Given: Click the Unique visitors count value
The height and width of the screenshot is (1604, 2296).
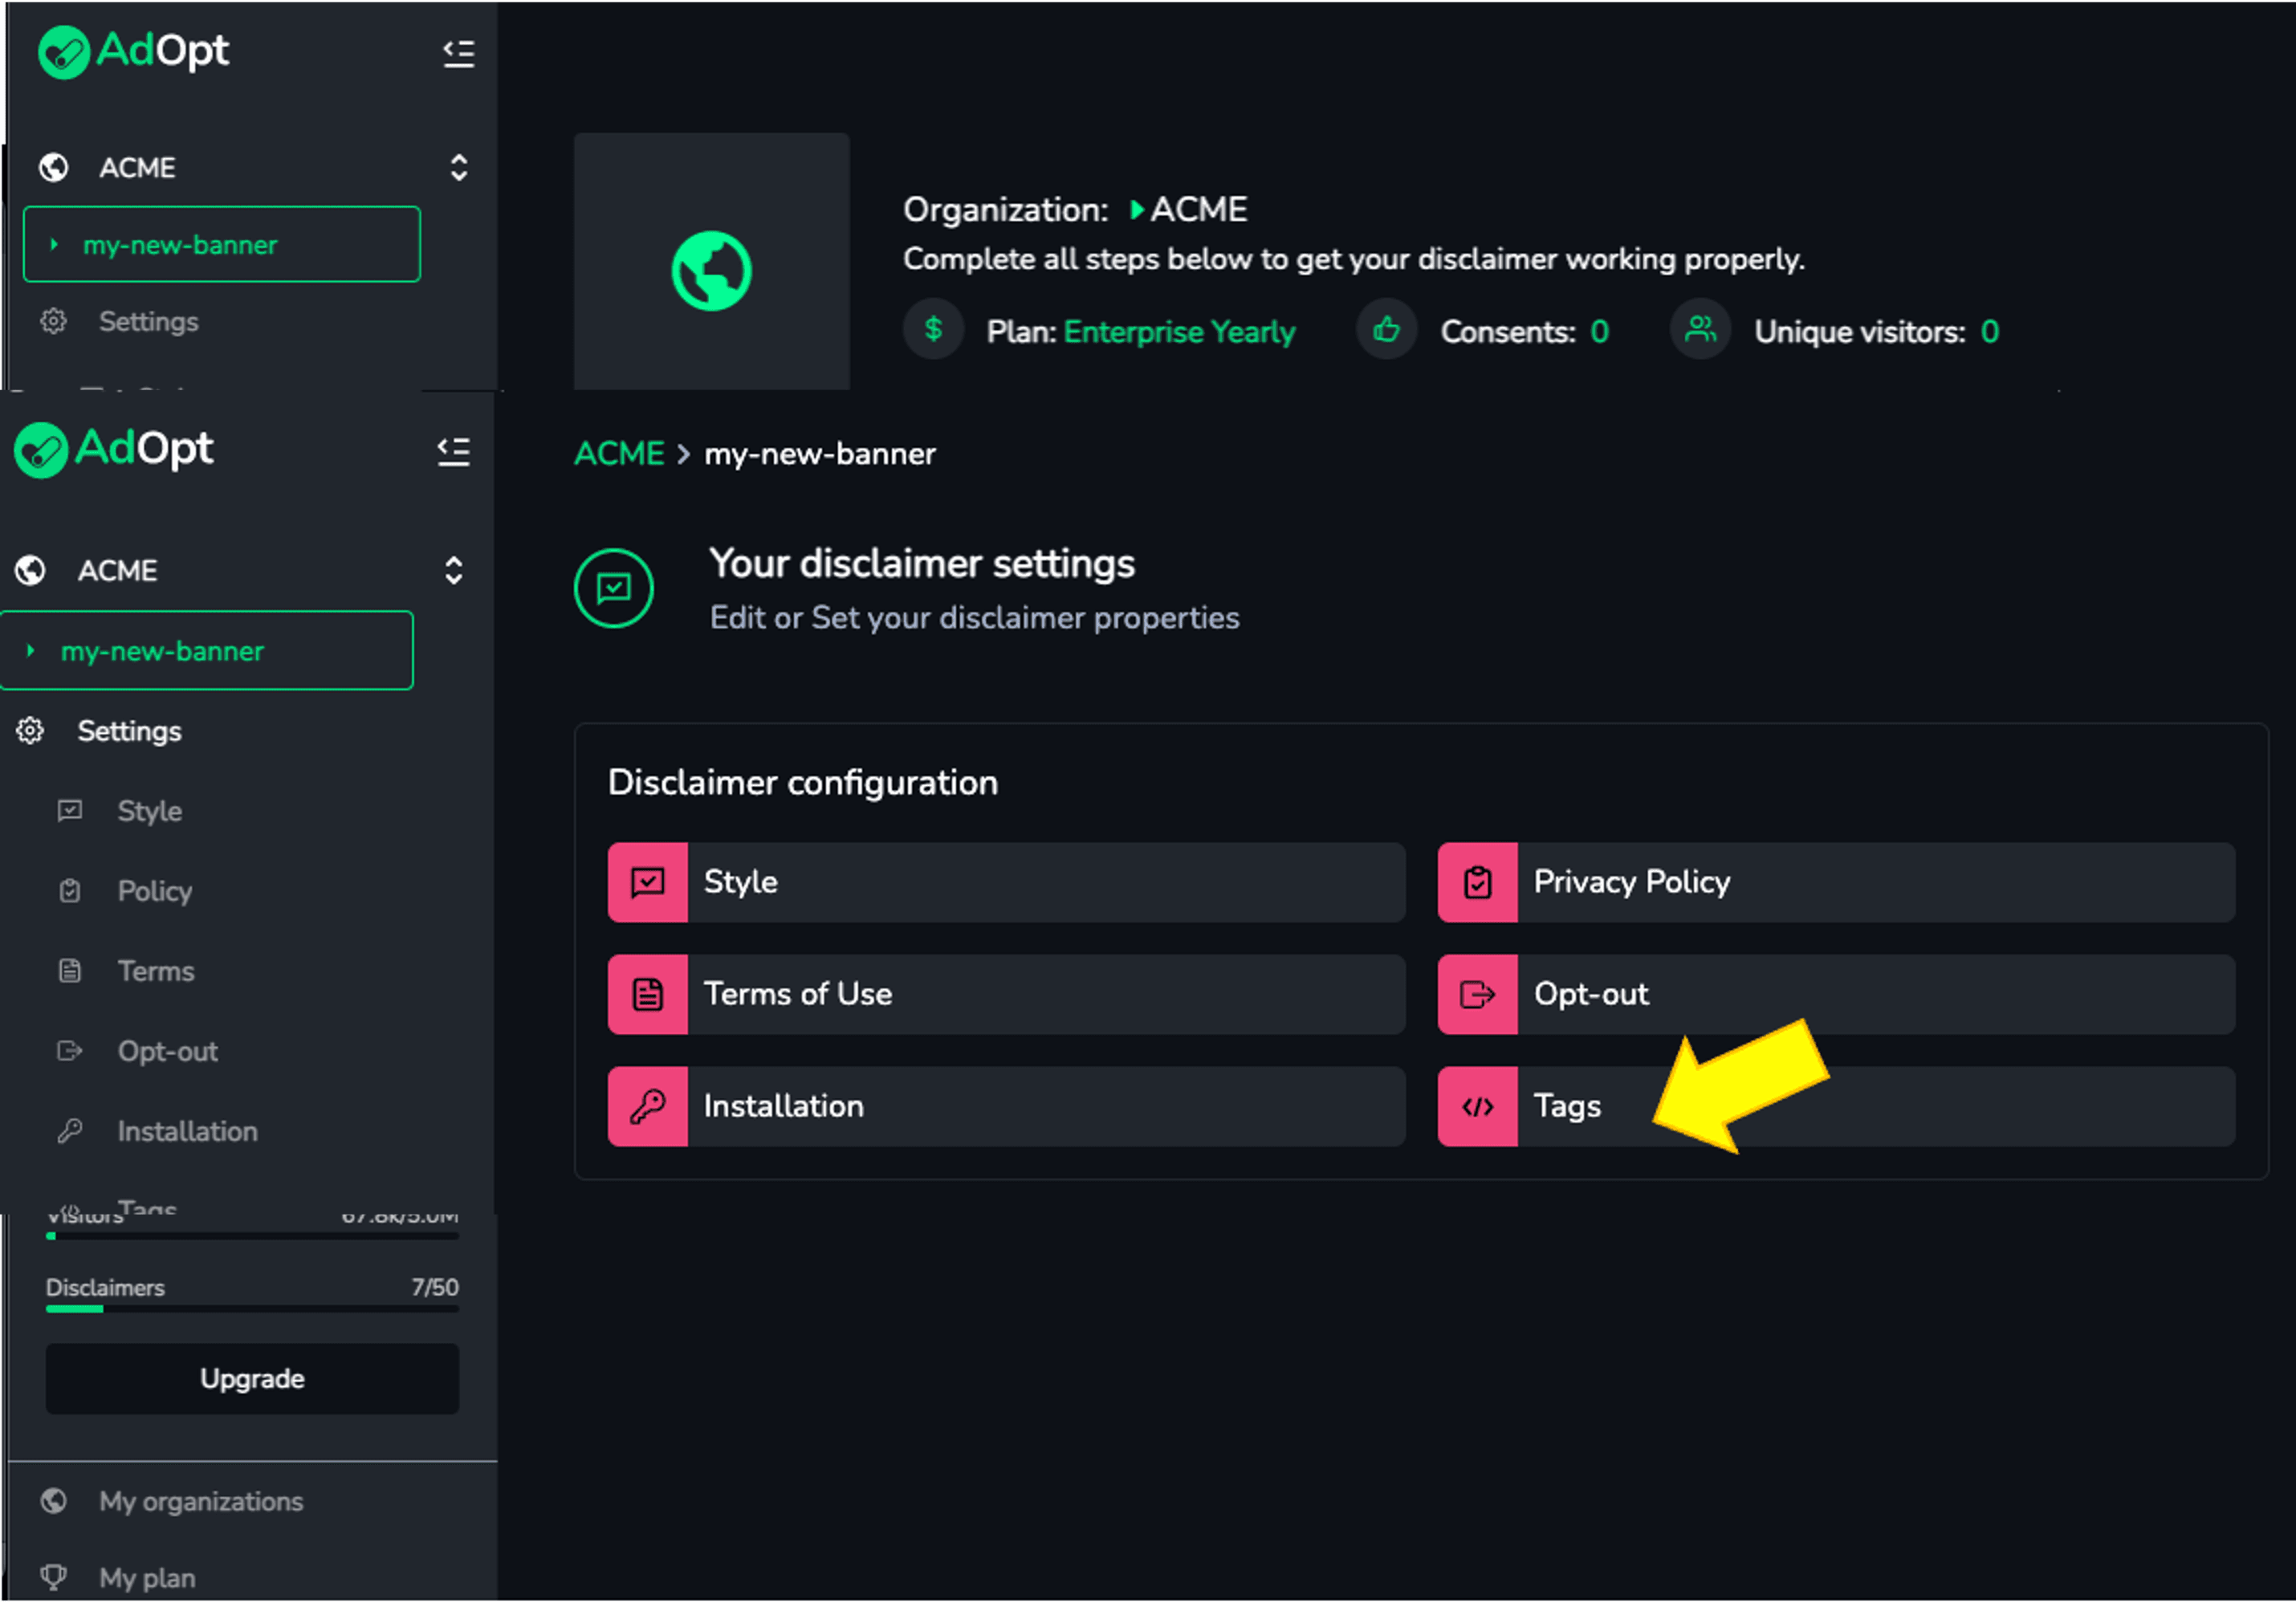Looking at the screenshot, I should (x=1989, y=331).
